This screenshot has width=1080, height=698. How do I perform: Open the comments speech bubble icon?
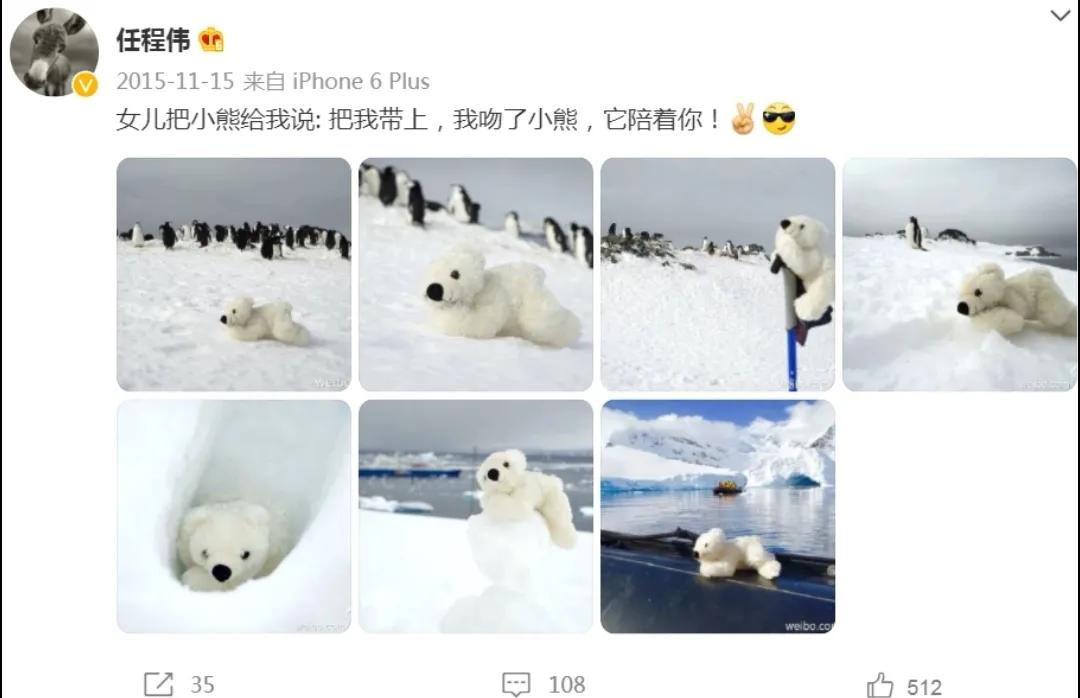[516, 684]
